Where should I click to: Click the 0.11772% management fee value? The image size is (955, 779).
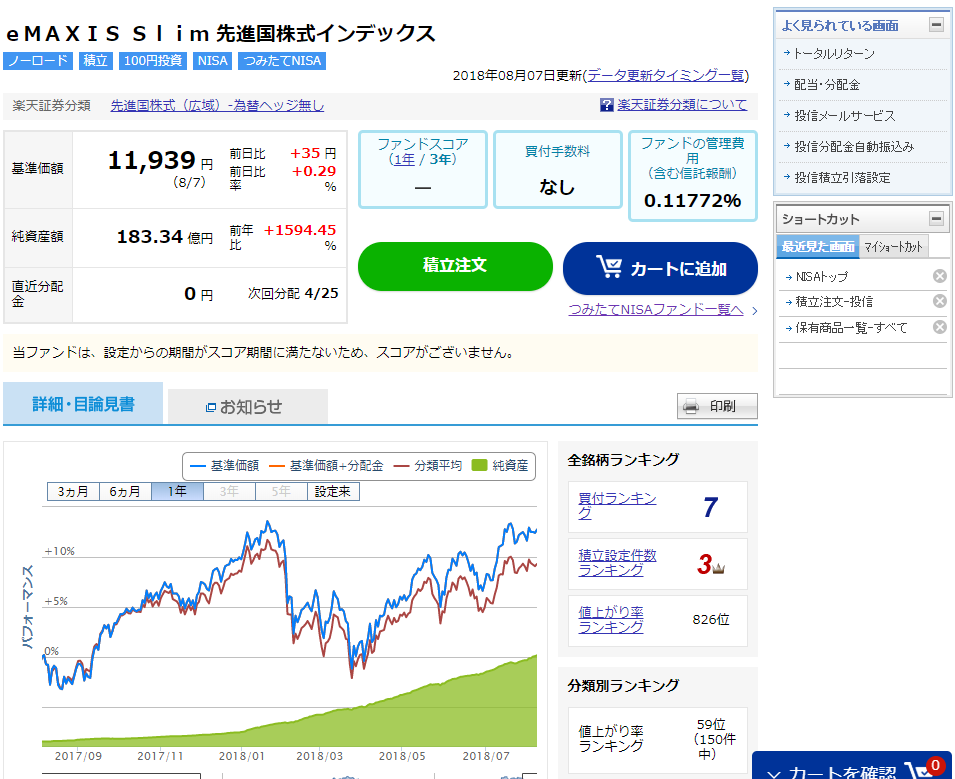point(692,200)
